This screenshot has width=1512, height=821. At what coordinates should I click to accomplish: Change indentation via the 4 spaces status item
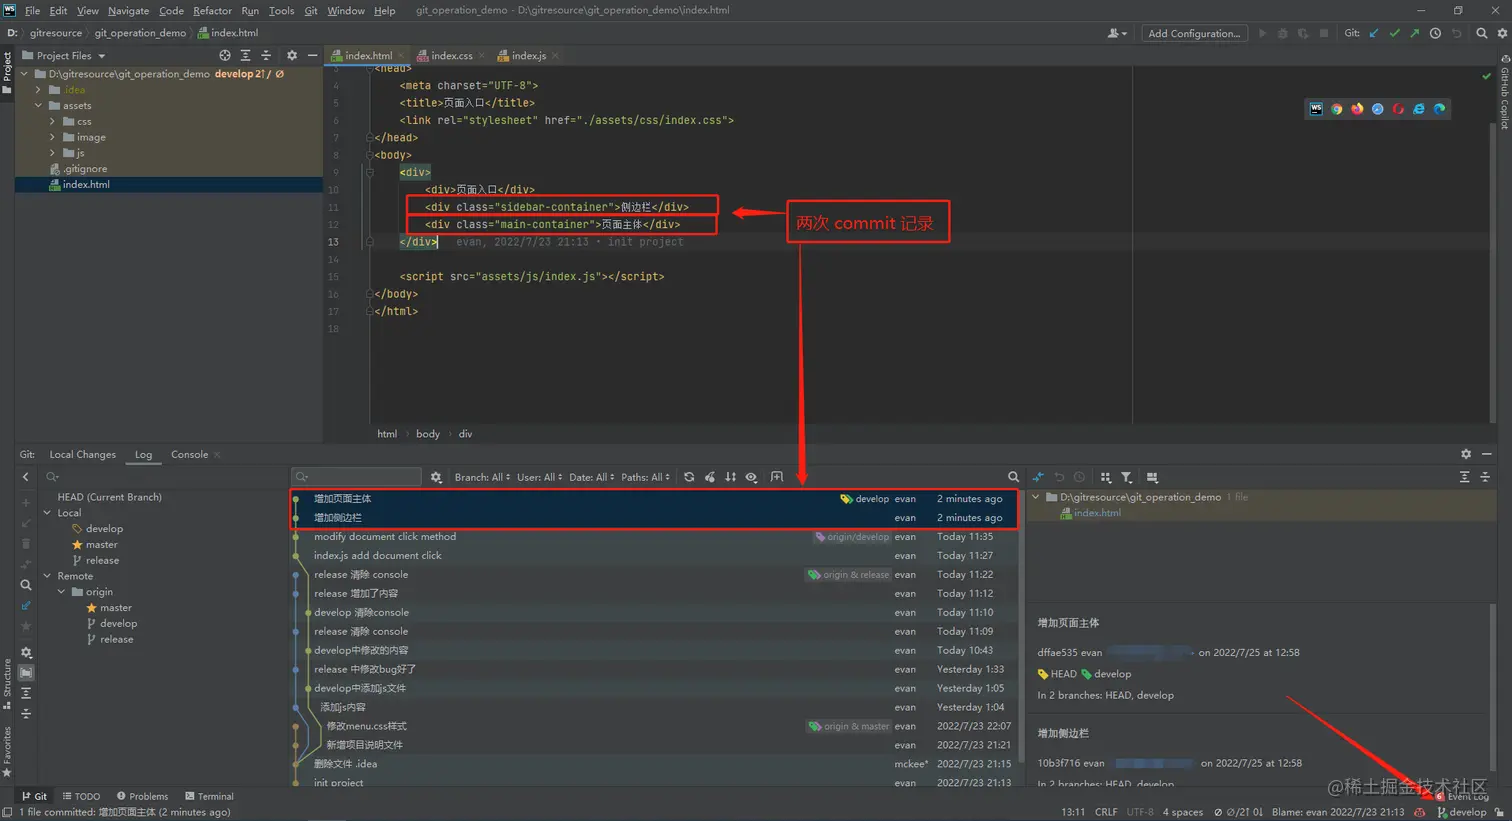coord(1181,812)
